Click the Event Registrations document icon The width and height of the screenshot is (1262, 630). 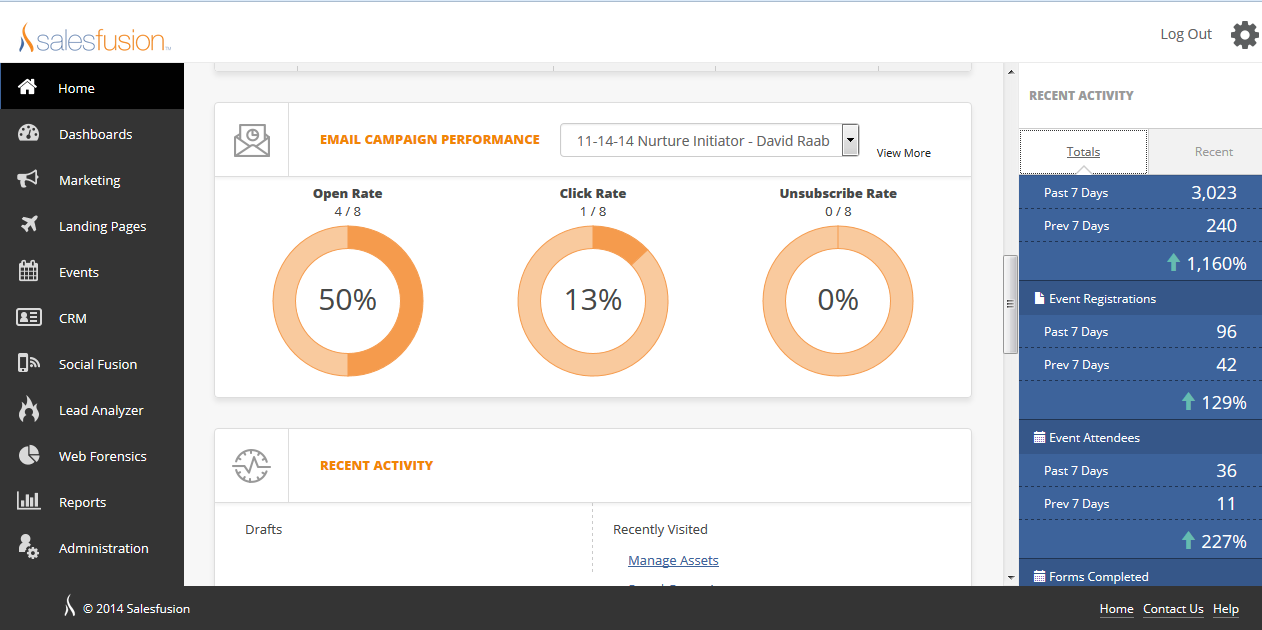(x=1039, y=298)
